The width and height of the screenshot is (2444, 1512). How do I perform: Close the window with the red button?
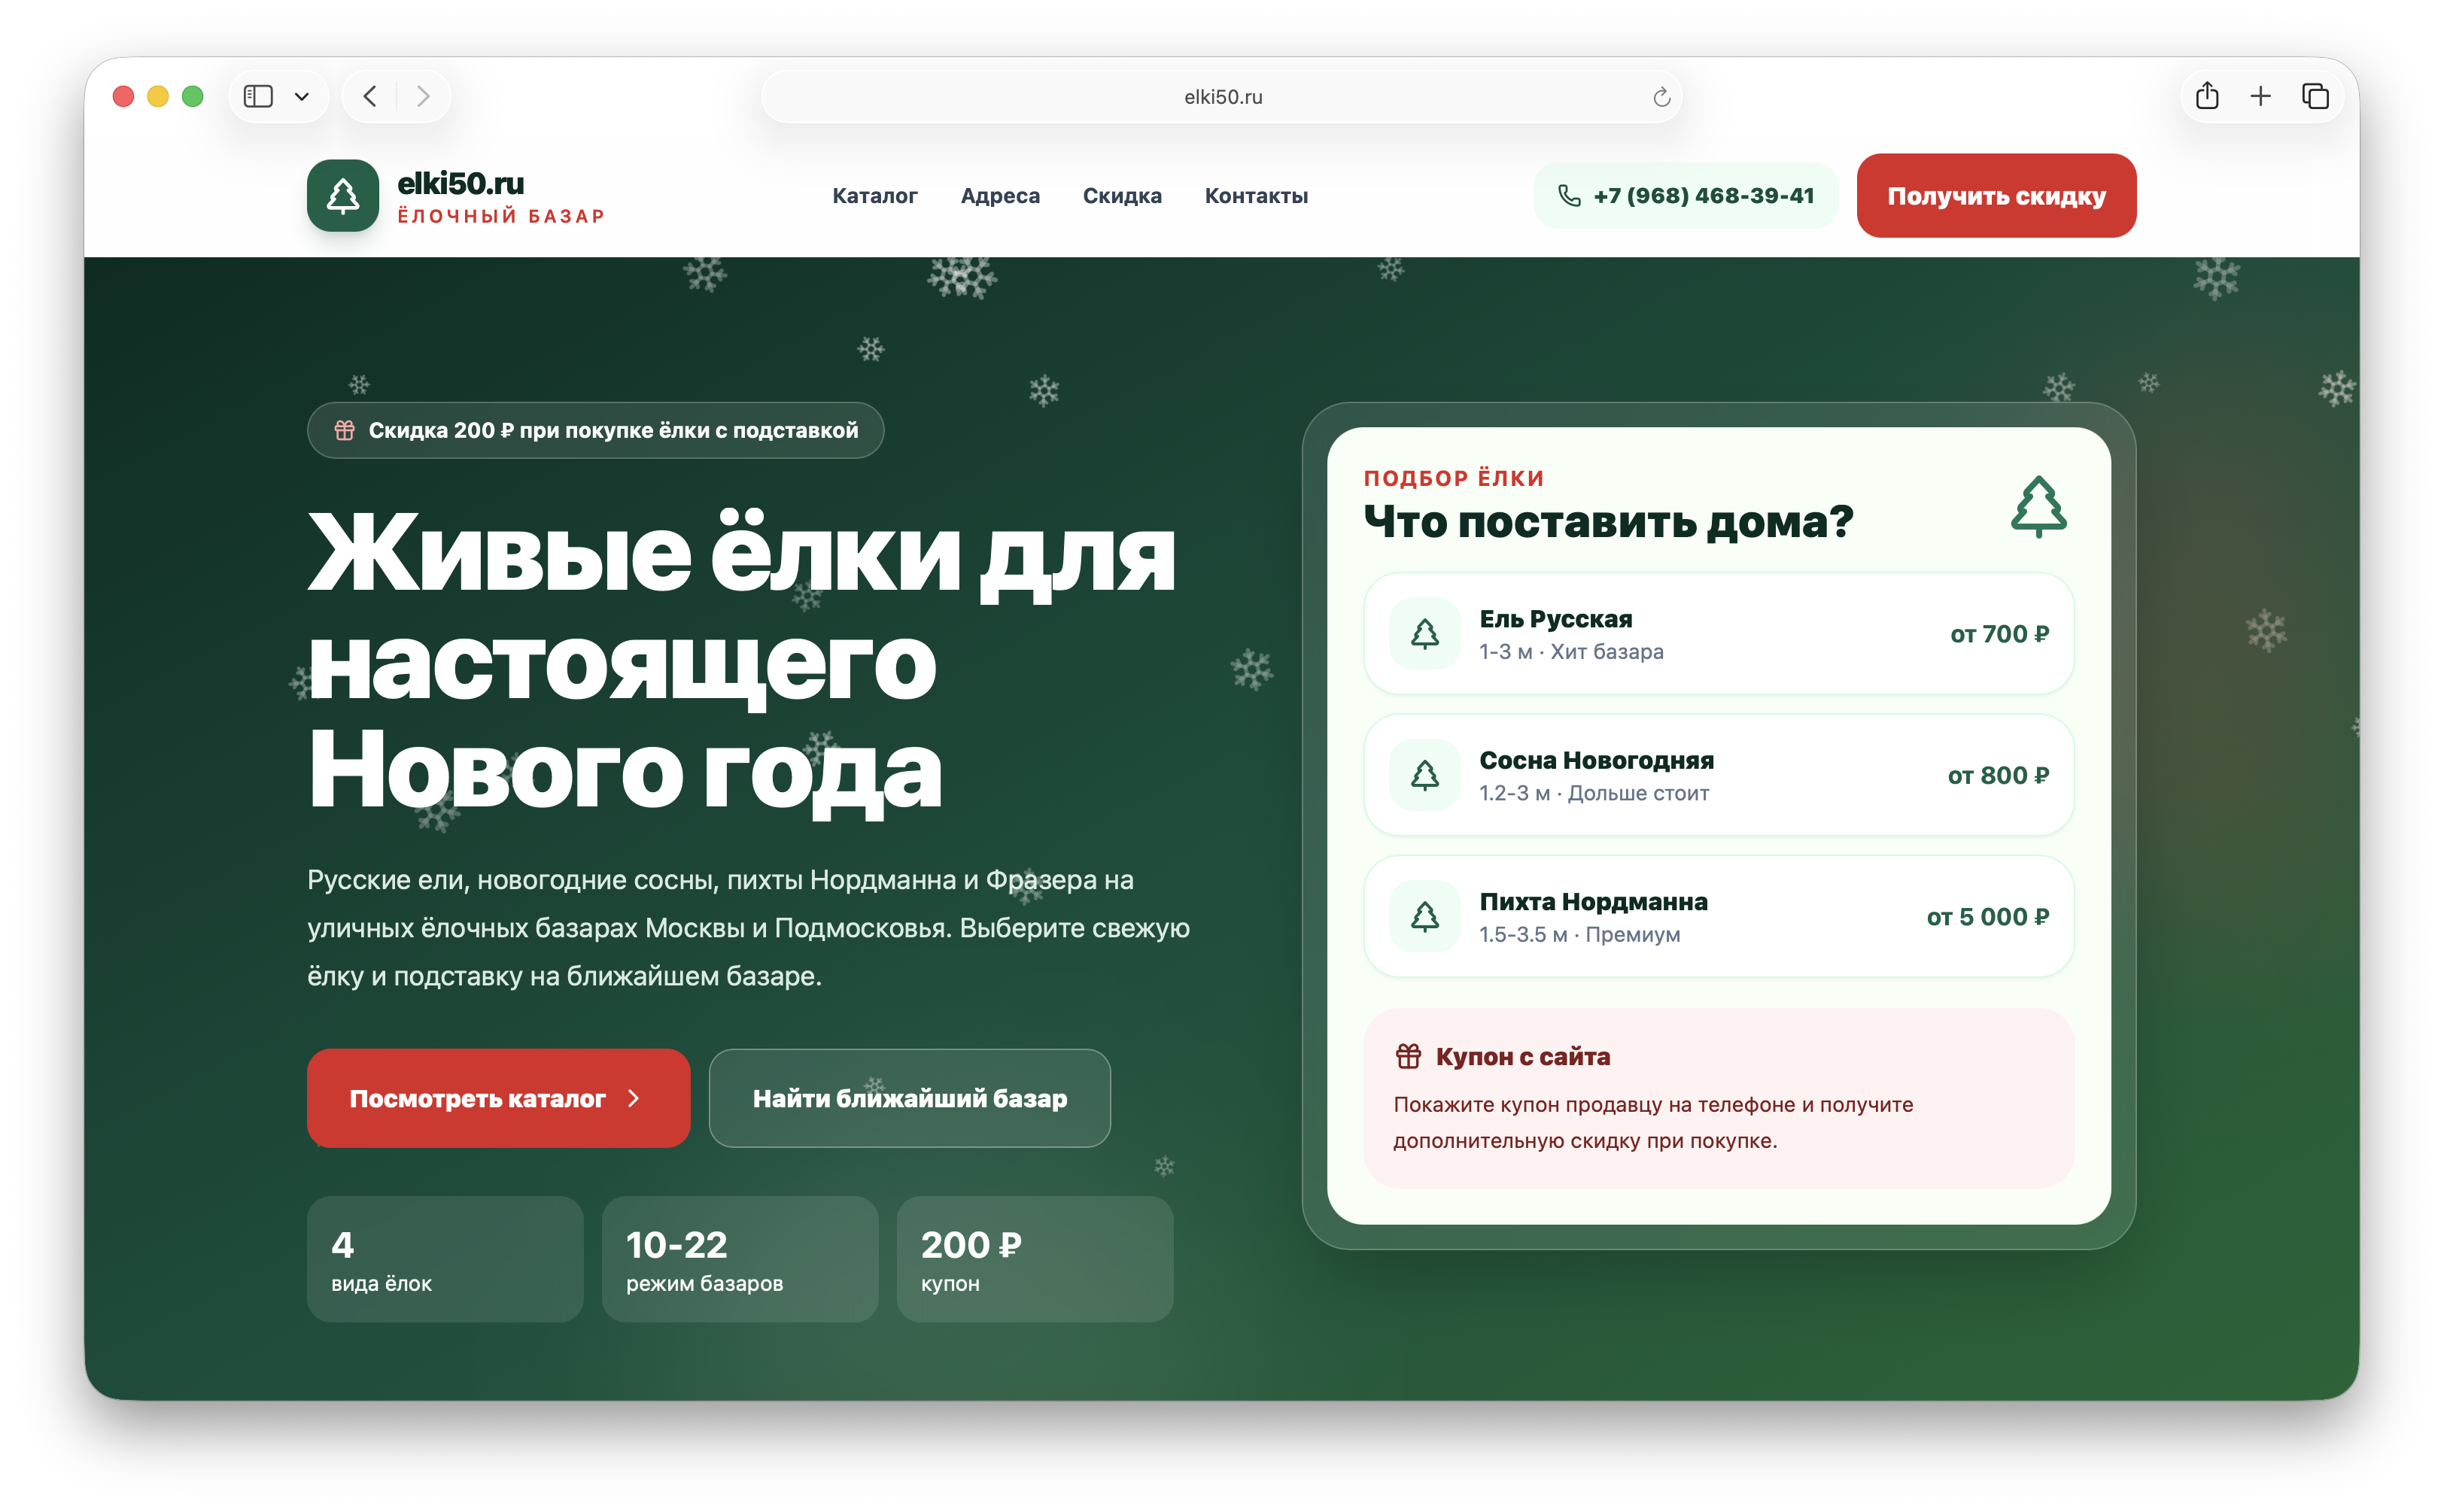(x=123, y=96)
